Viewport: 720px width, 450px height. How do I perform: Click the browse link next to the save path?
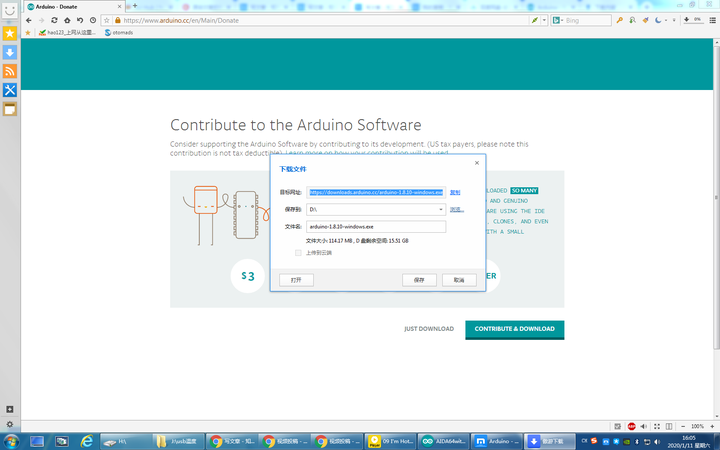pyautogui.click(x=457, y=209)
